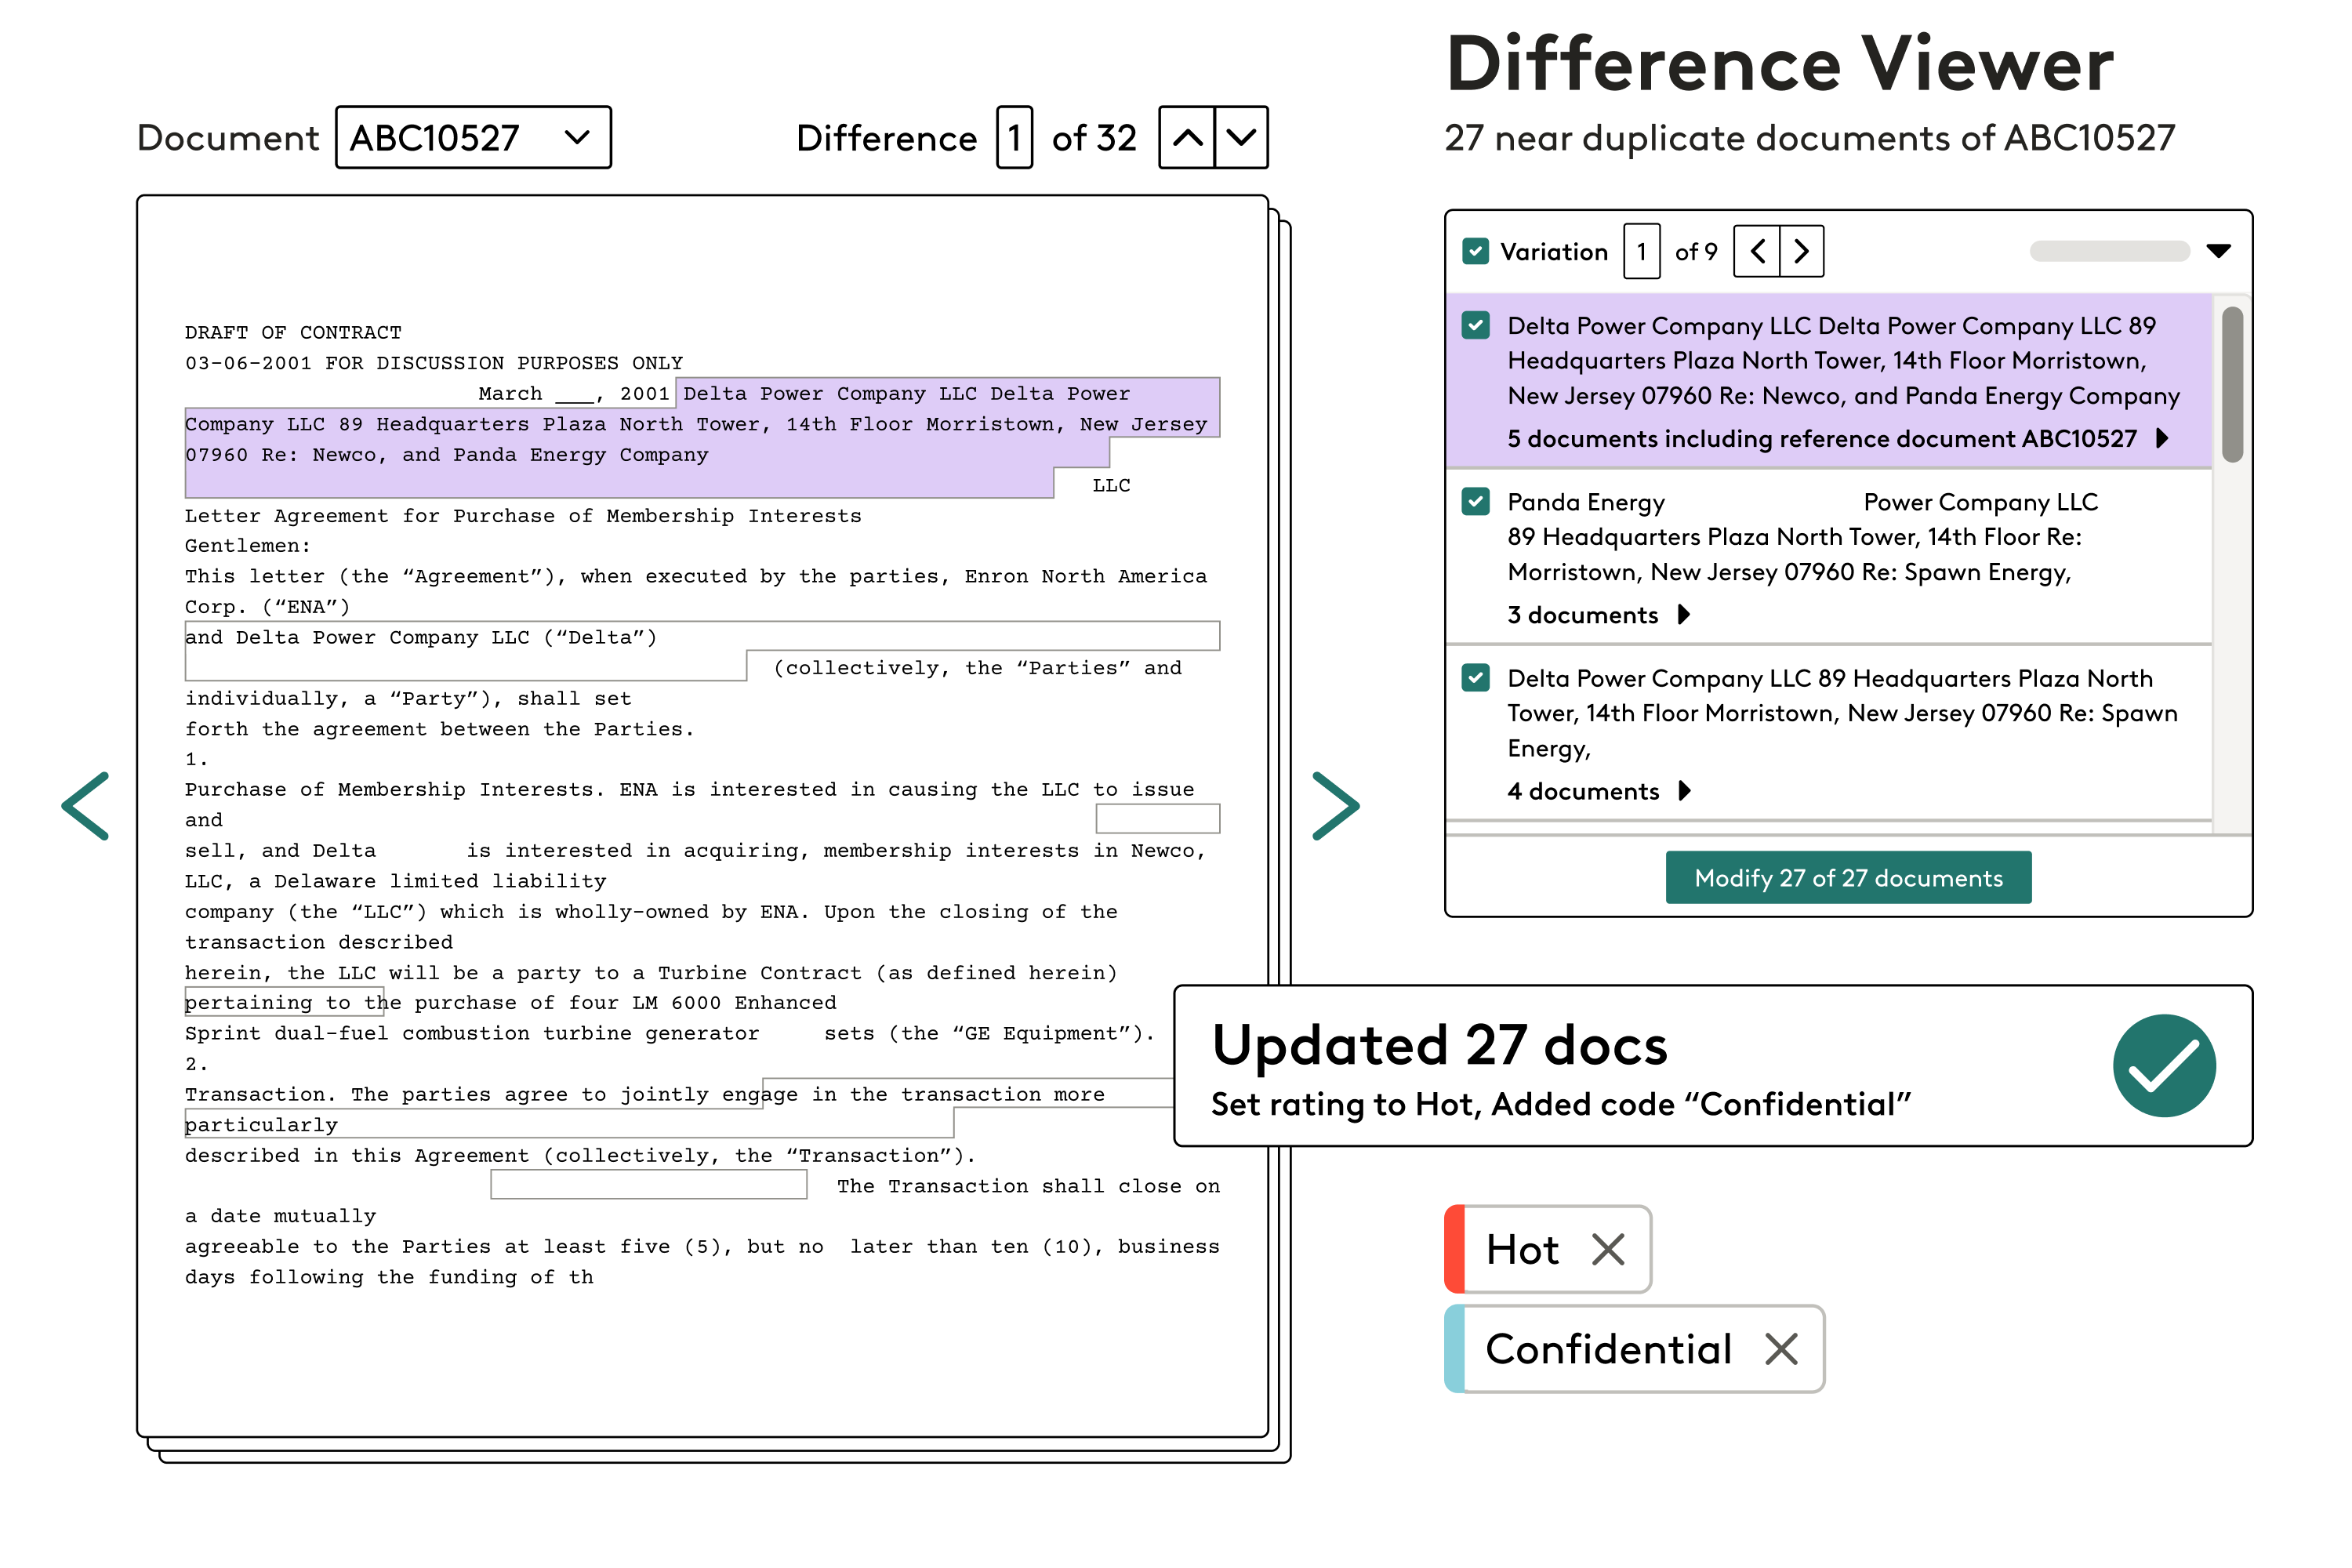Click 'Letter Agreement for Purchase of Membership Interests'

pyautogui.click(x=523, y=516)
